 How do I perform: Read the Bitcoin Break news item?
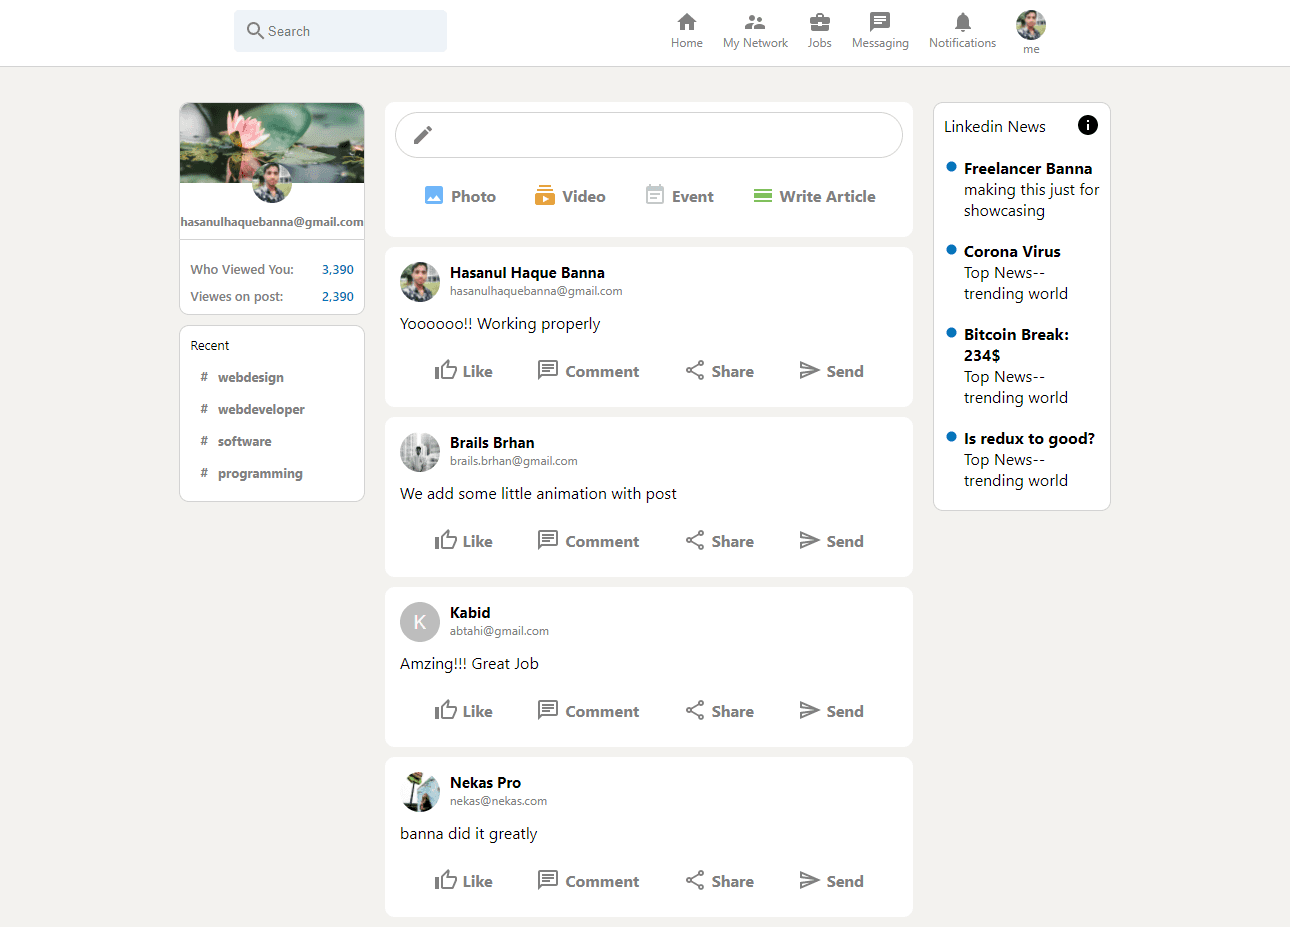1016,345
